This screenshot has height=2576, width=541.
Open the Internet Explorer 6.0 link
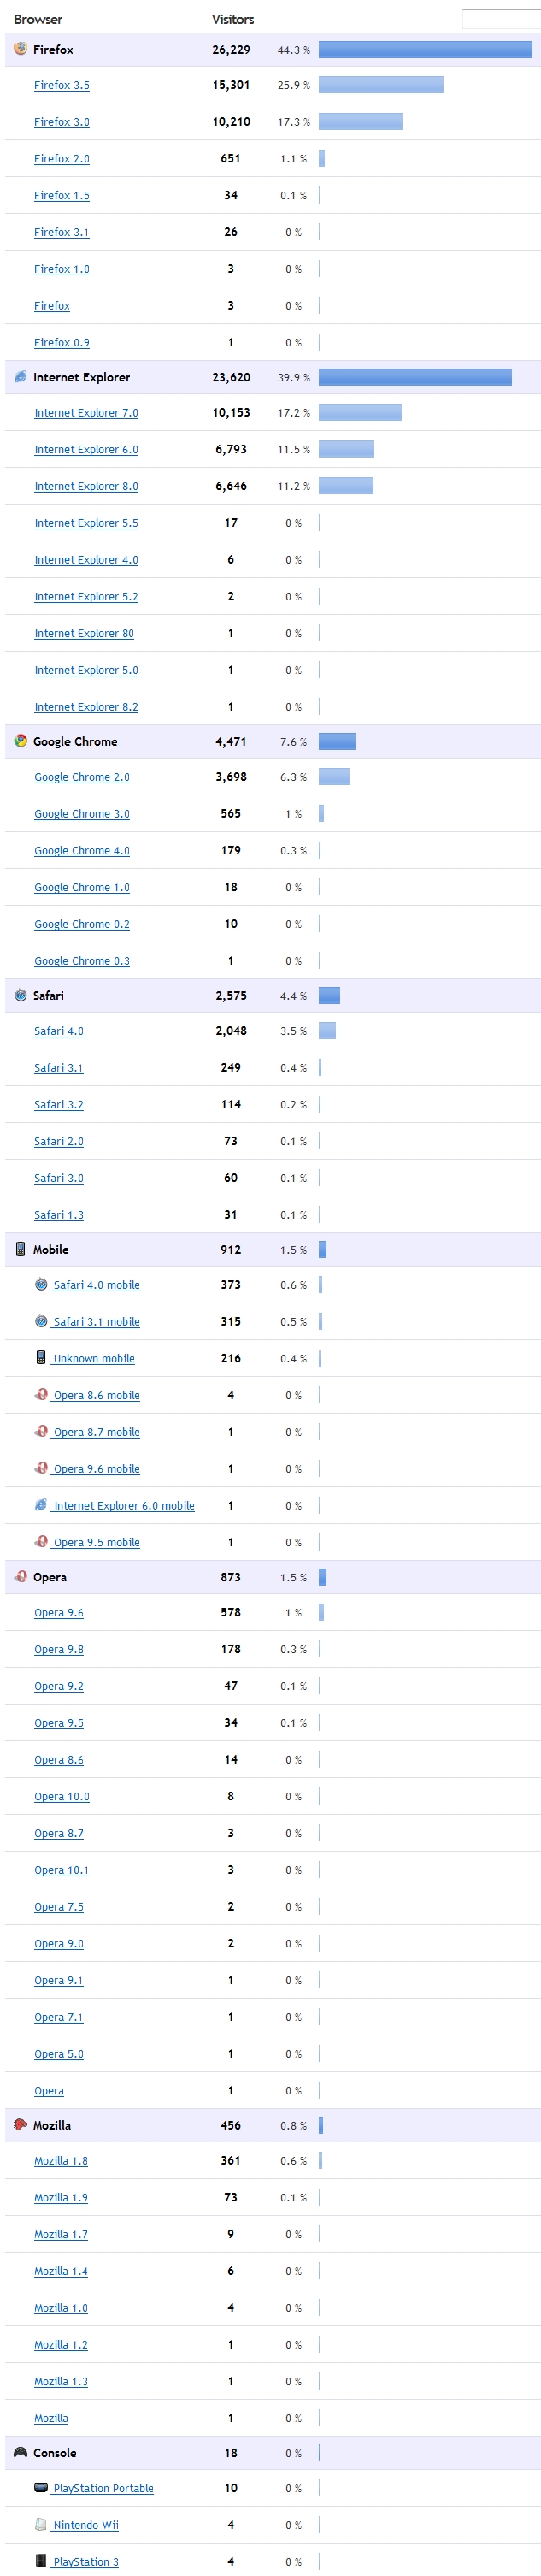[x=86, y=450]
